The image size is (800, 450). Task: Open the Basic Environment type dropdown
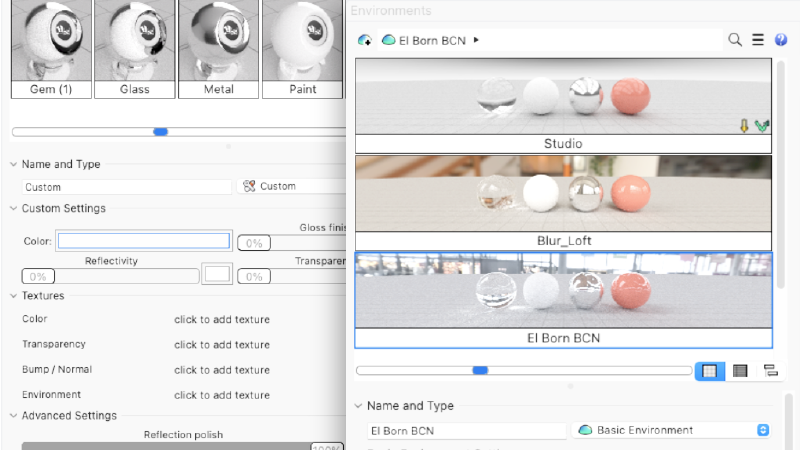[672, 430]
